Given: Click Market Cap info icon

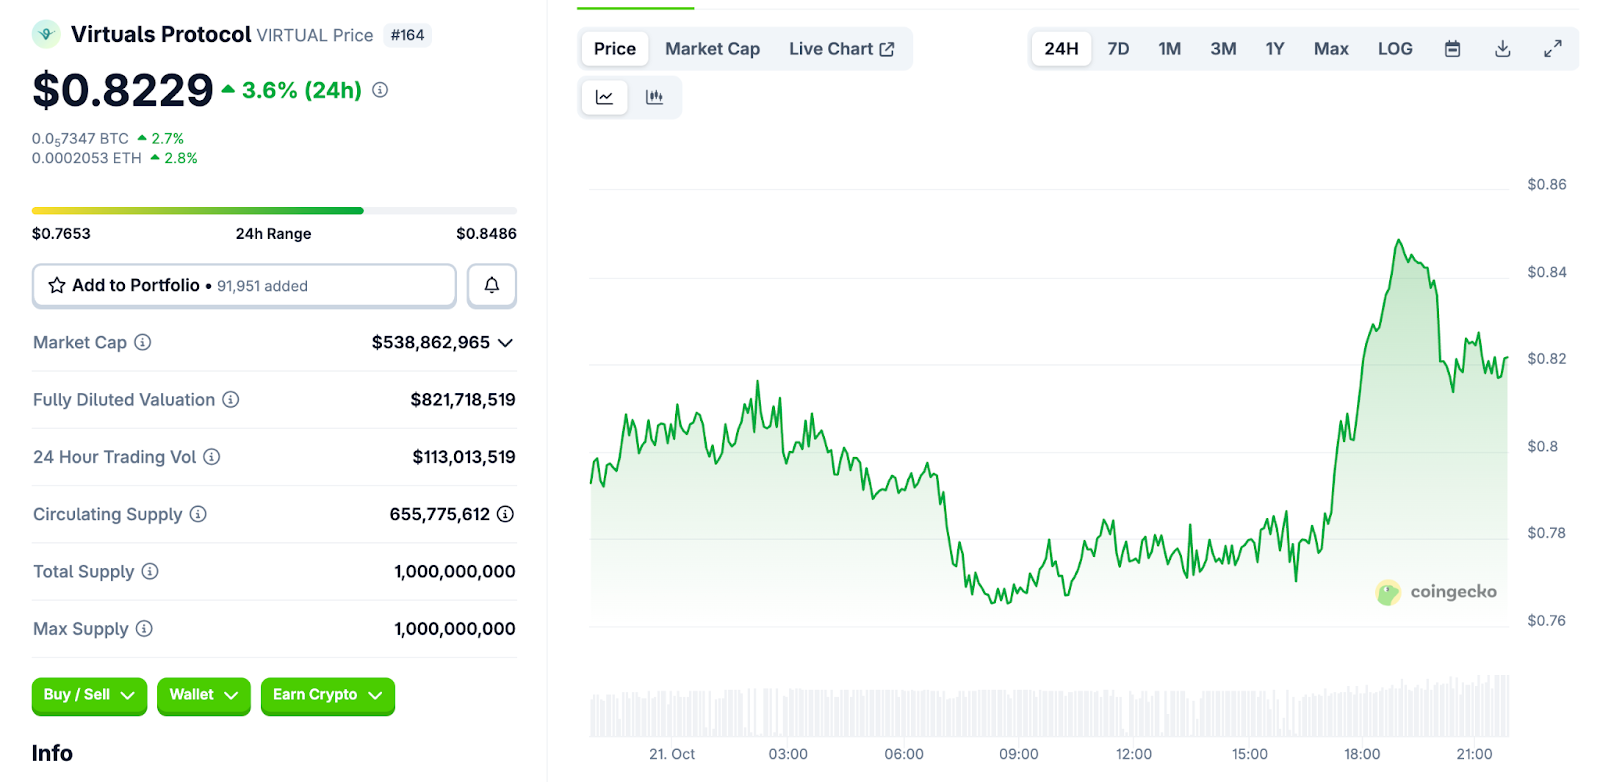Looking at the screenshot, I should click(143, 342).
